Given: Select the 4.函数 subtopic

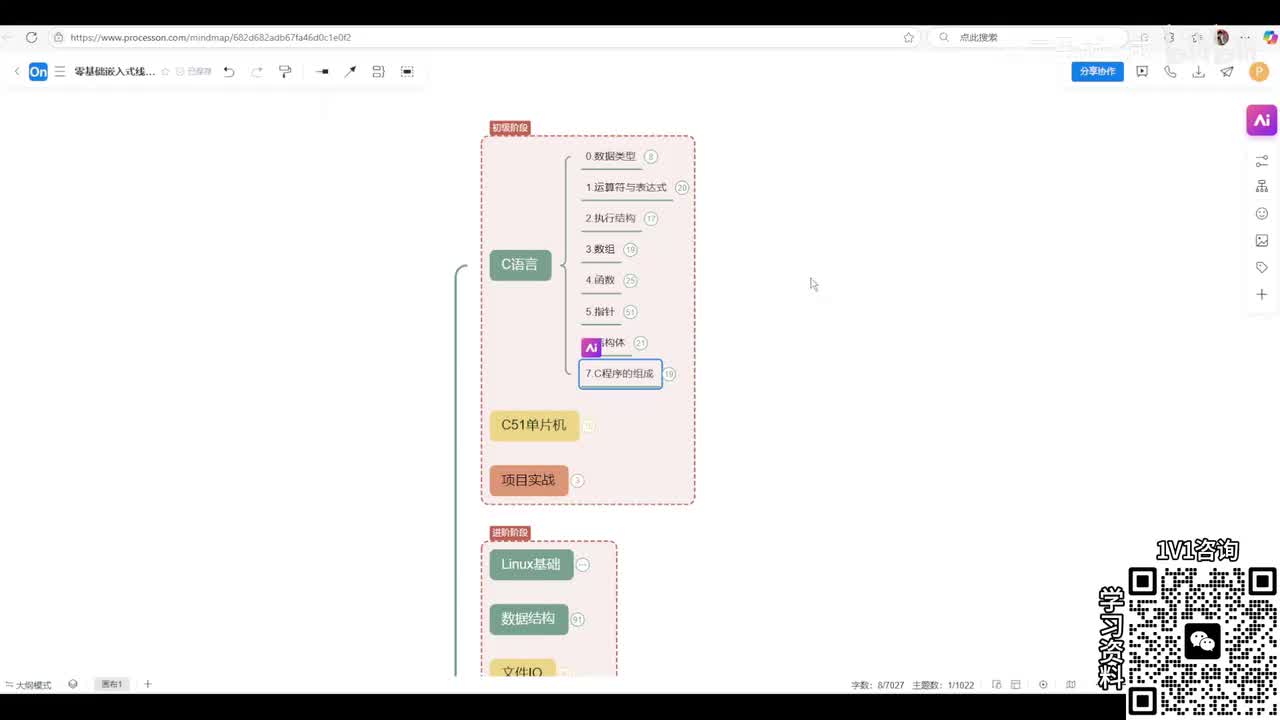Looking at the screenshot, I should (601, 281).
